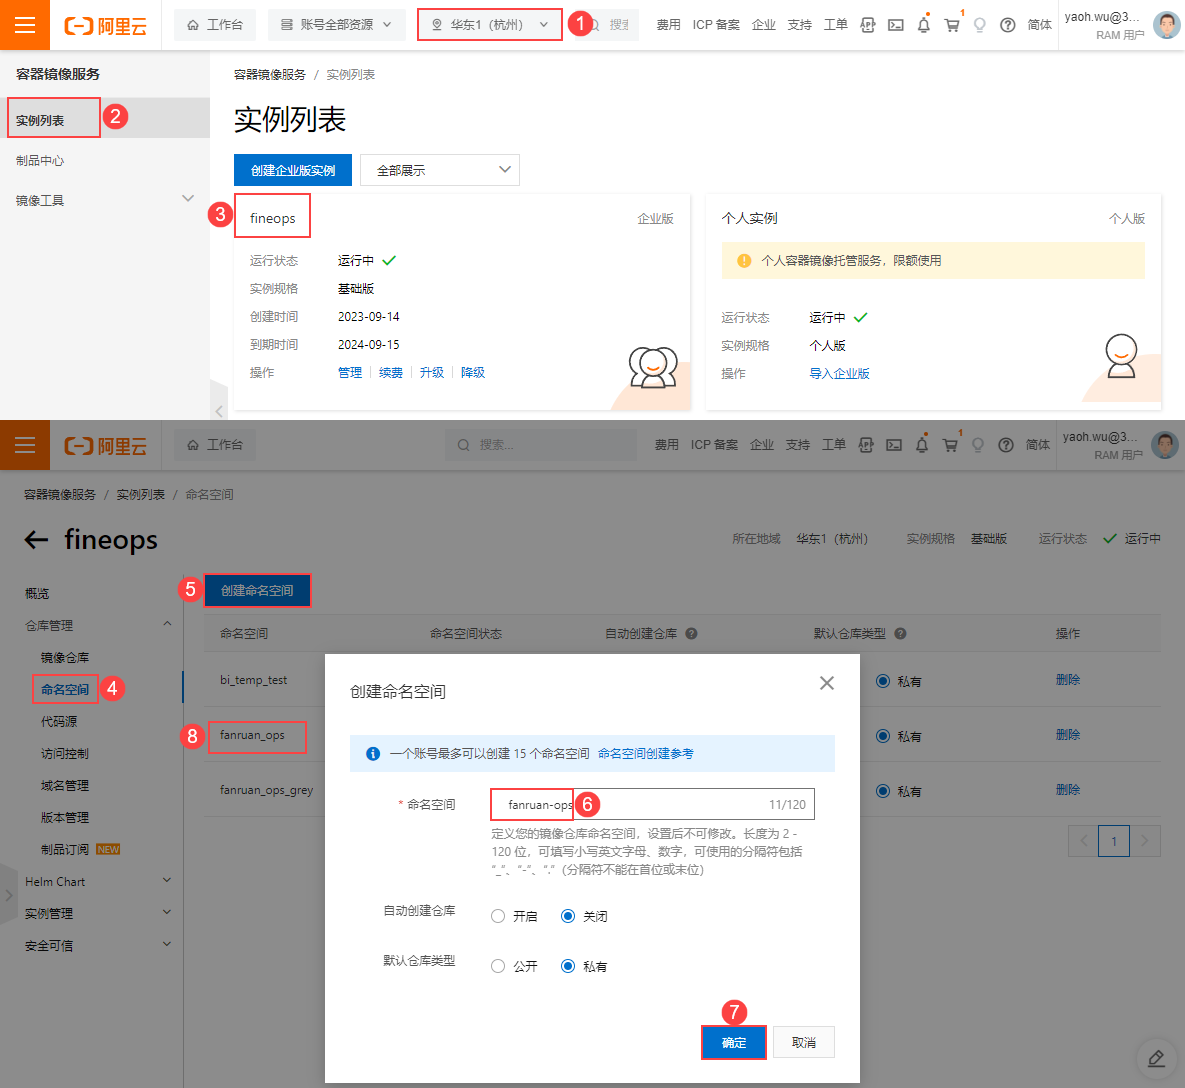Screen dimensions: 1185x1088
Task: Click the 命名空间 name input field
Action: 652,804
